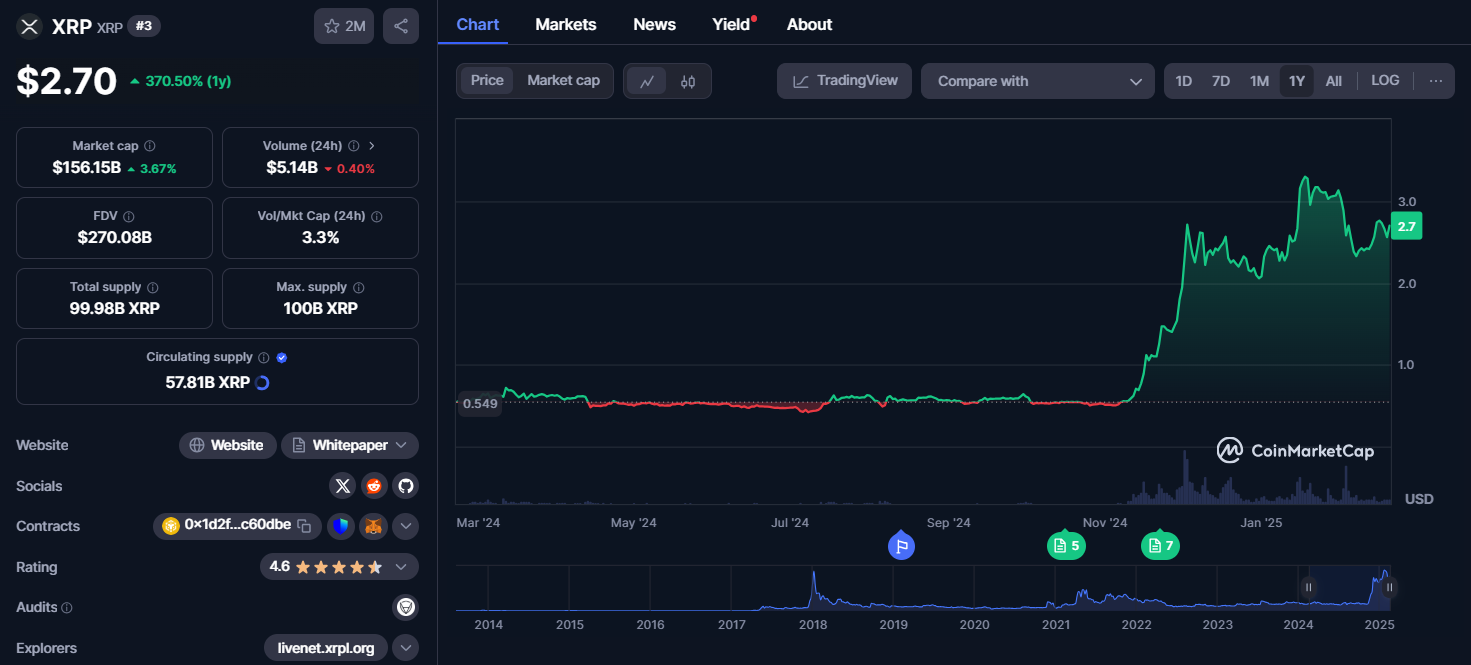Click the circulating supply progress ring
The width and height of the screenshot is (1471, 665).
[x=263, y=382]
